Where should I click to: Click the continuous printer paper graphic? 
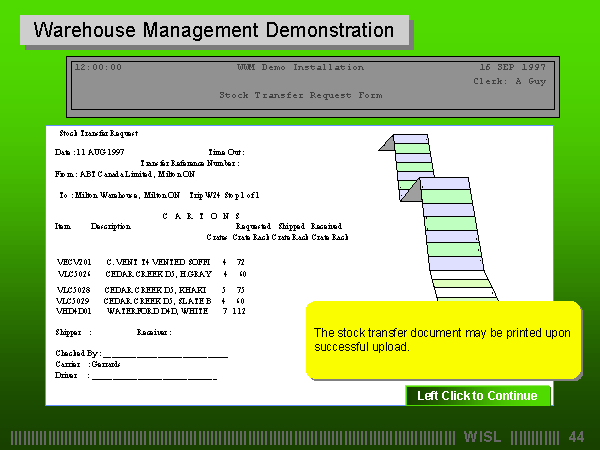click(x=440, y=220)
